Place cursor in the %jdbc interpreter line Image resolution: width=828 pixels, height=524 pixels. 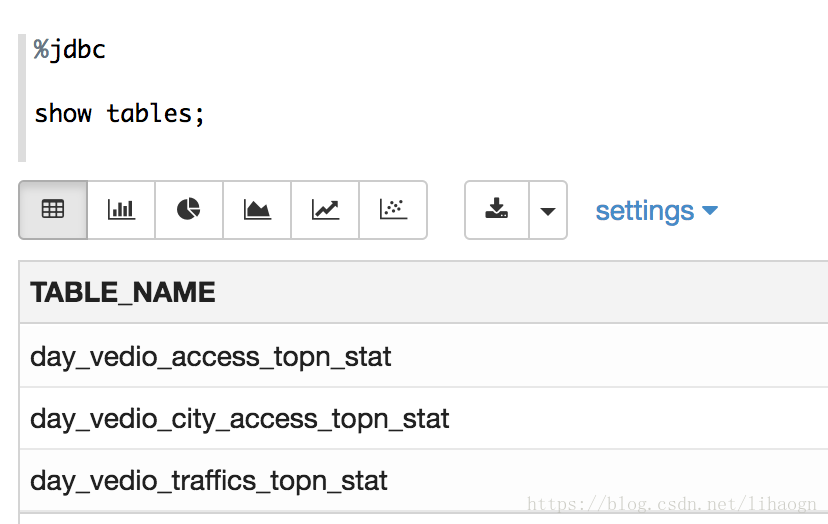coord(70,50)
